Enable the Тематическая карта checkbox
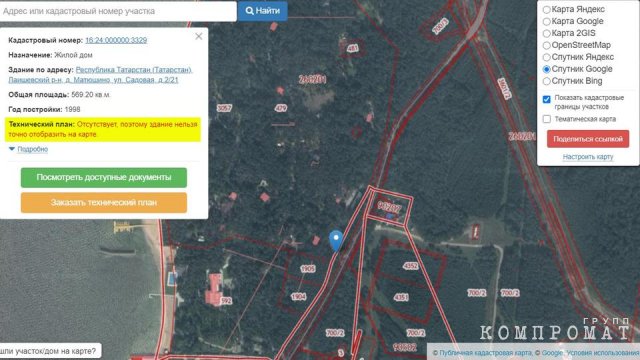Image resolution: width=640 pixels, height=360 pixels. 547,119
